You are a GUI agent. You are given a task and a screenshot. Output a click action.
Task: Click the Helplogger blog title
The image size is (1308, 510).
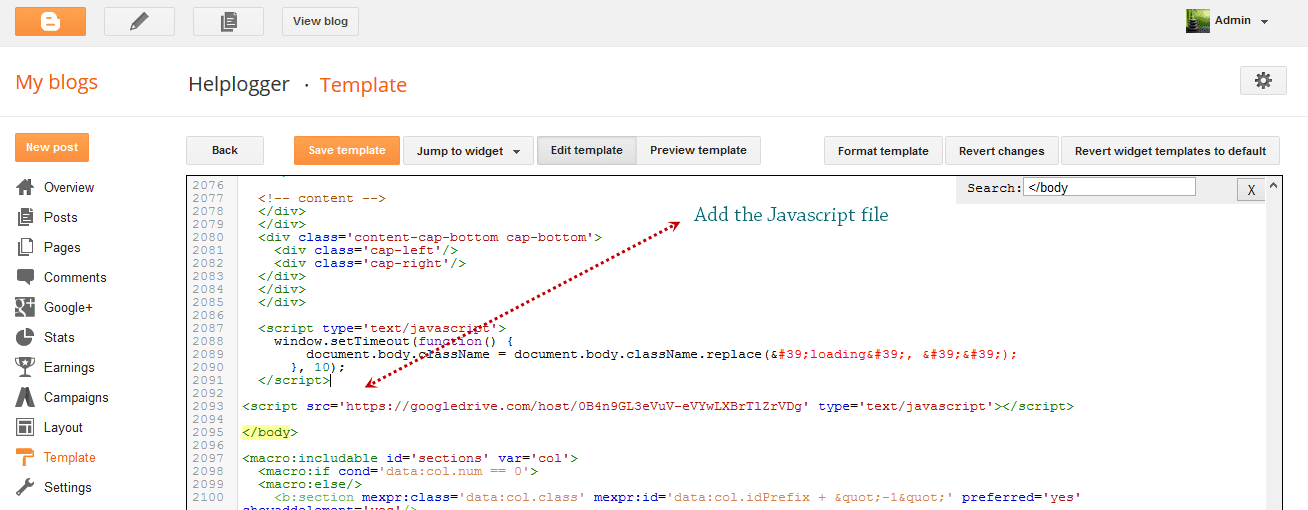[239, 84]
